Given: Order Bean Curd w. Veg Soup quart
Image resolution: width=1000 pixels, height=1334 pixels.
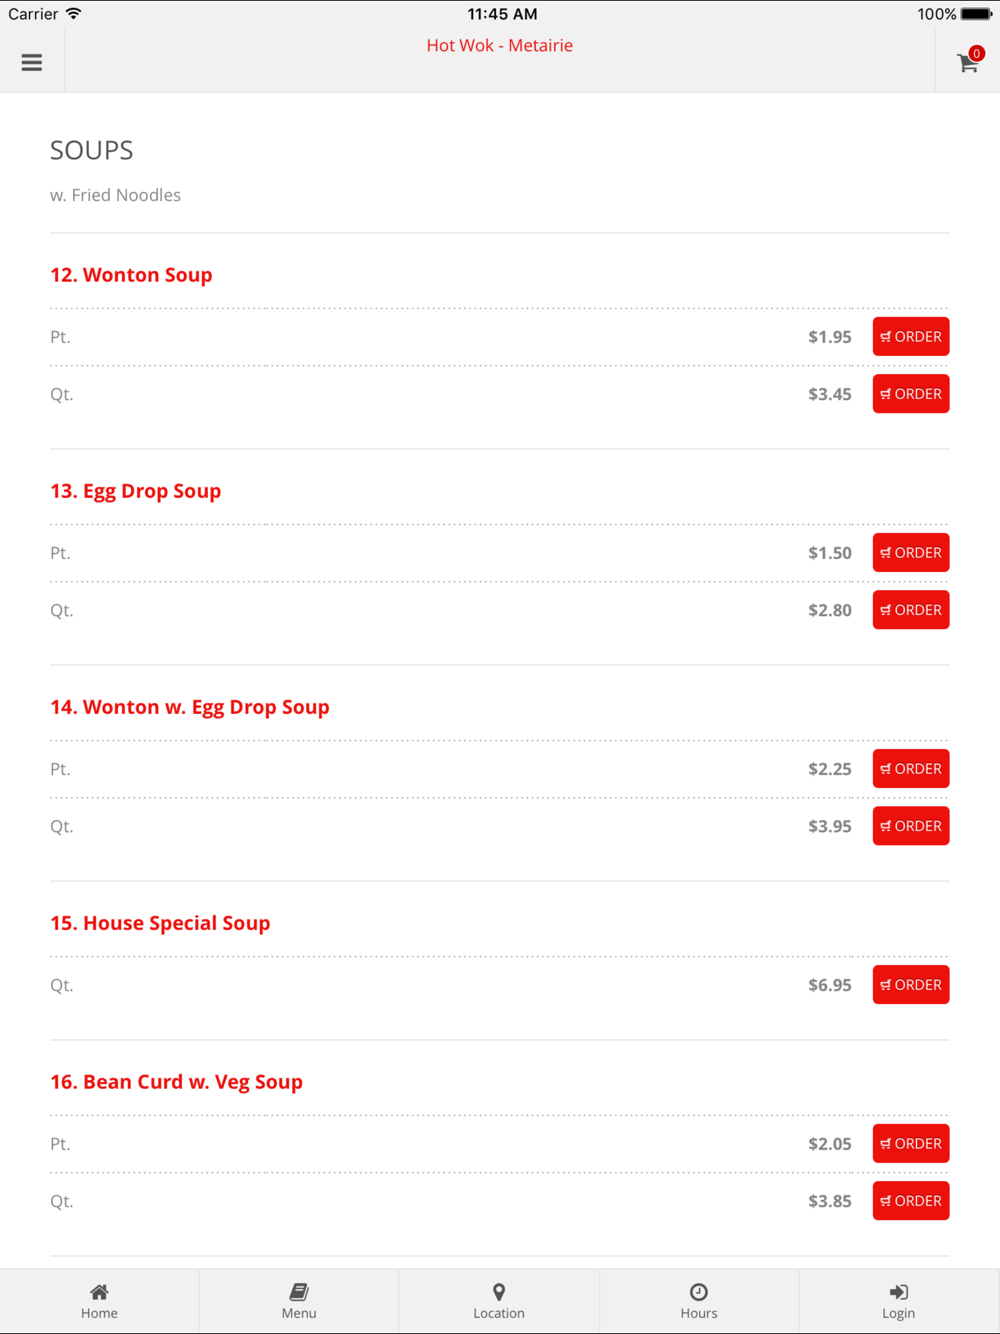Looking at the screenshot, I should [910, 1201].
